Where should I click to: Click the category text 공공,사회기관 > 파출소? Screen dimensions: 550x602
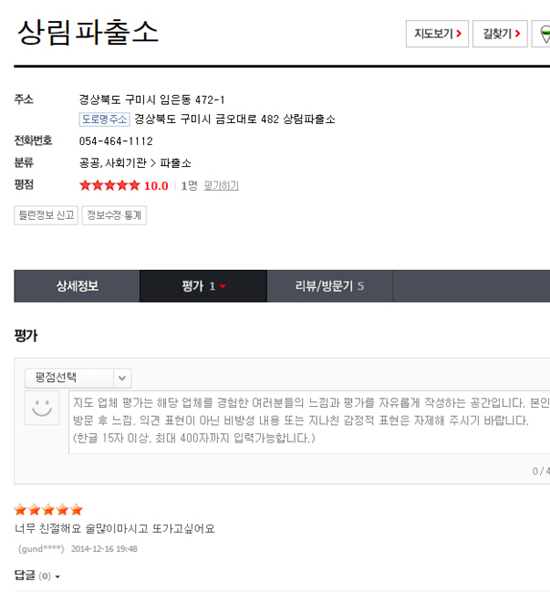pos(135,163)
